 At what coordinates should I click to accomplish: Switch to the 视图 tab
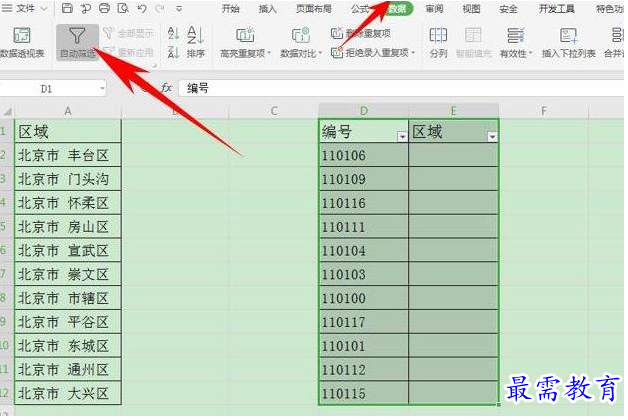[x=471, y=9]
